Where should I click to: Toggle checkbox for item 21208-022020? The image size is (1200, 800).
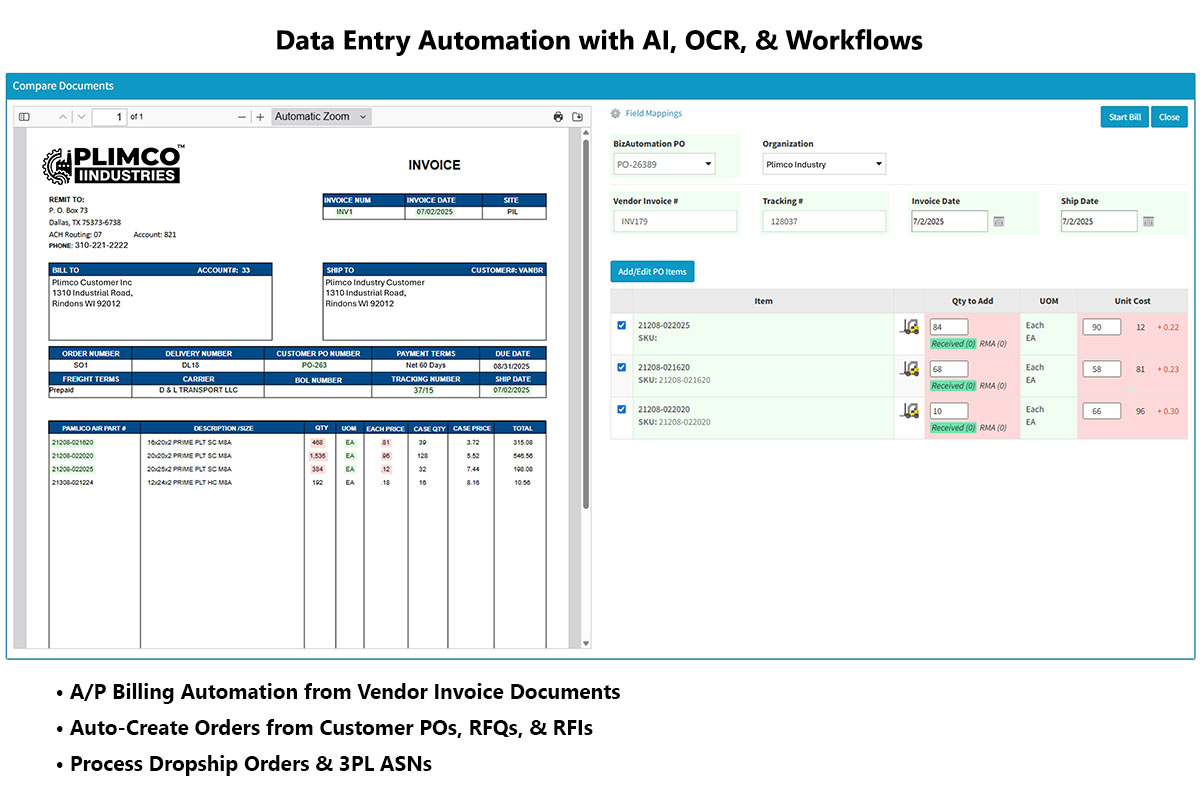622,410
